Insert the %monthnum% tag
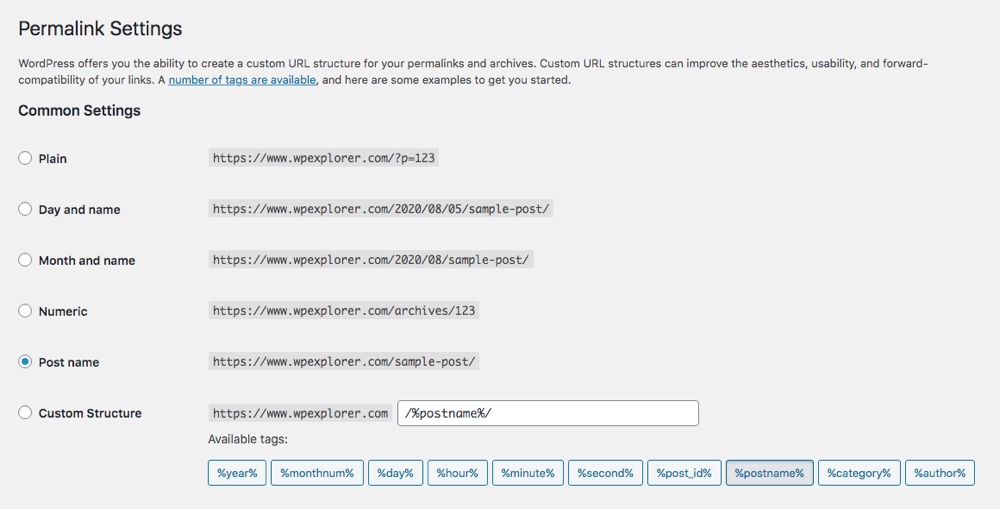The image size is (1000, 509). coord(317,473)
